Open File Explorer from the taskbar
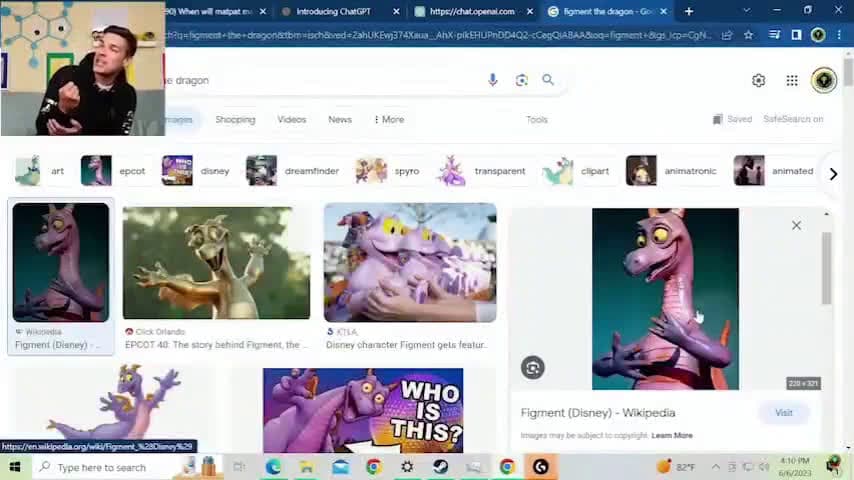The image size is (854, 480). coord(307,467)
